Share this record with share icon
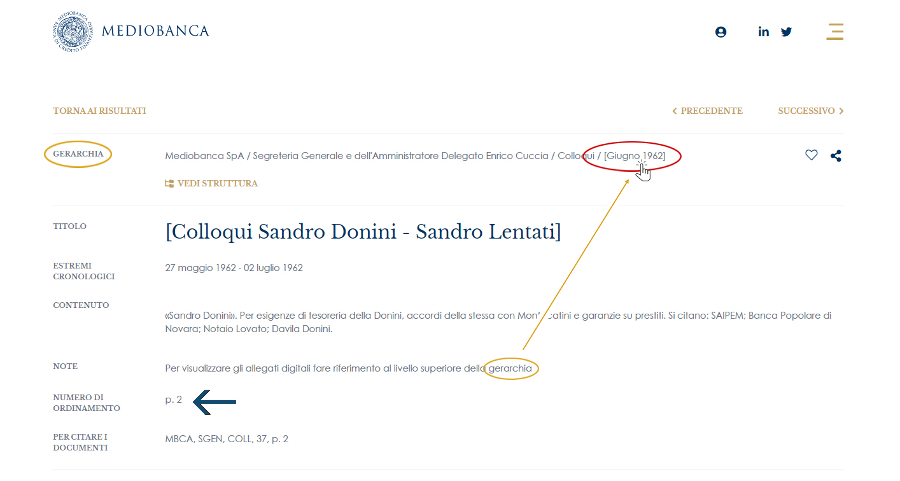This screenshot has height=481, width=900. [836, 156]
